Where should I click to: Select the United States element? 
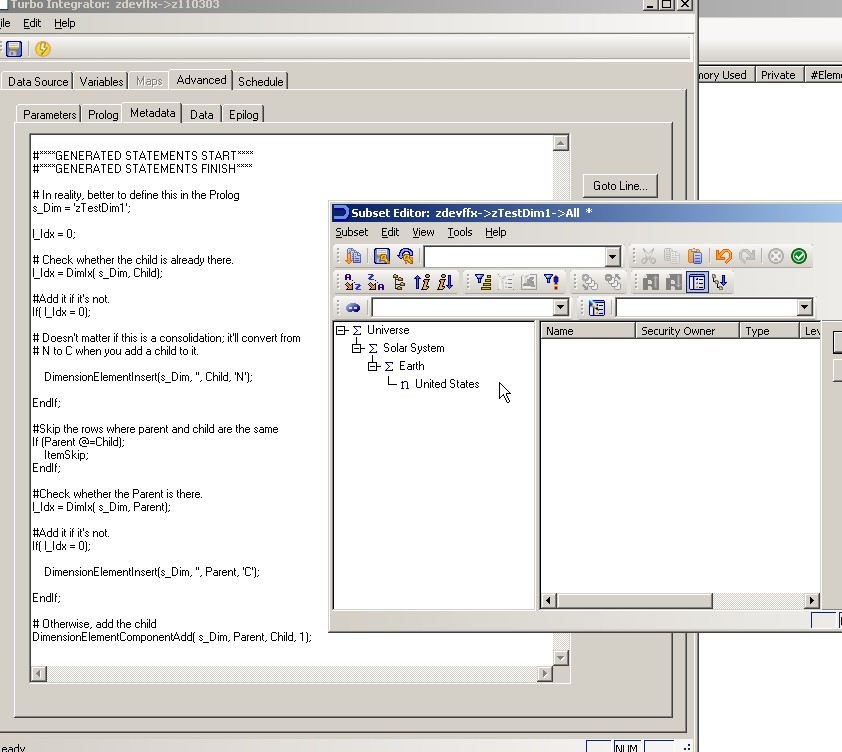pyautogui.click(x=447, y=384)
